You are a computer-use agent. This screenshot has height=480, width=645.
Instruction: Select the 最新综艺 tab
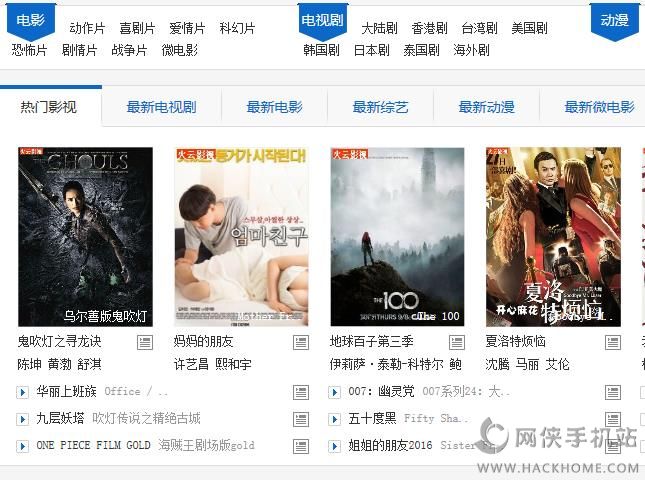381,107
